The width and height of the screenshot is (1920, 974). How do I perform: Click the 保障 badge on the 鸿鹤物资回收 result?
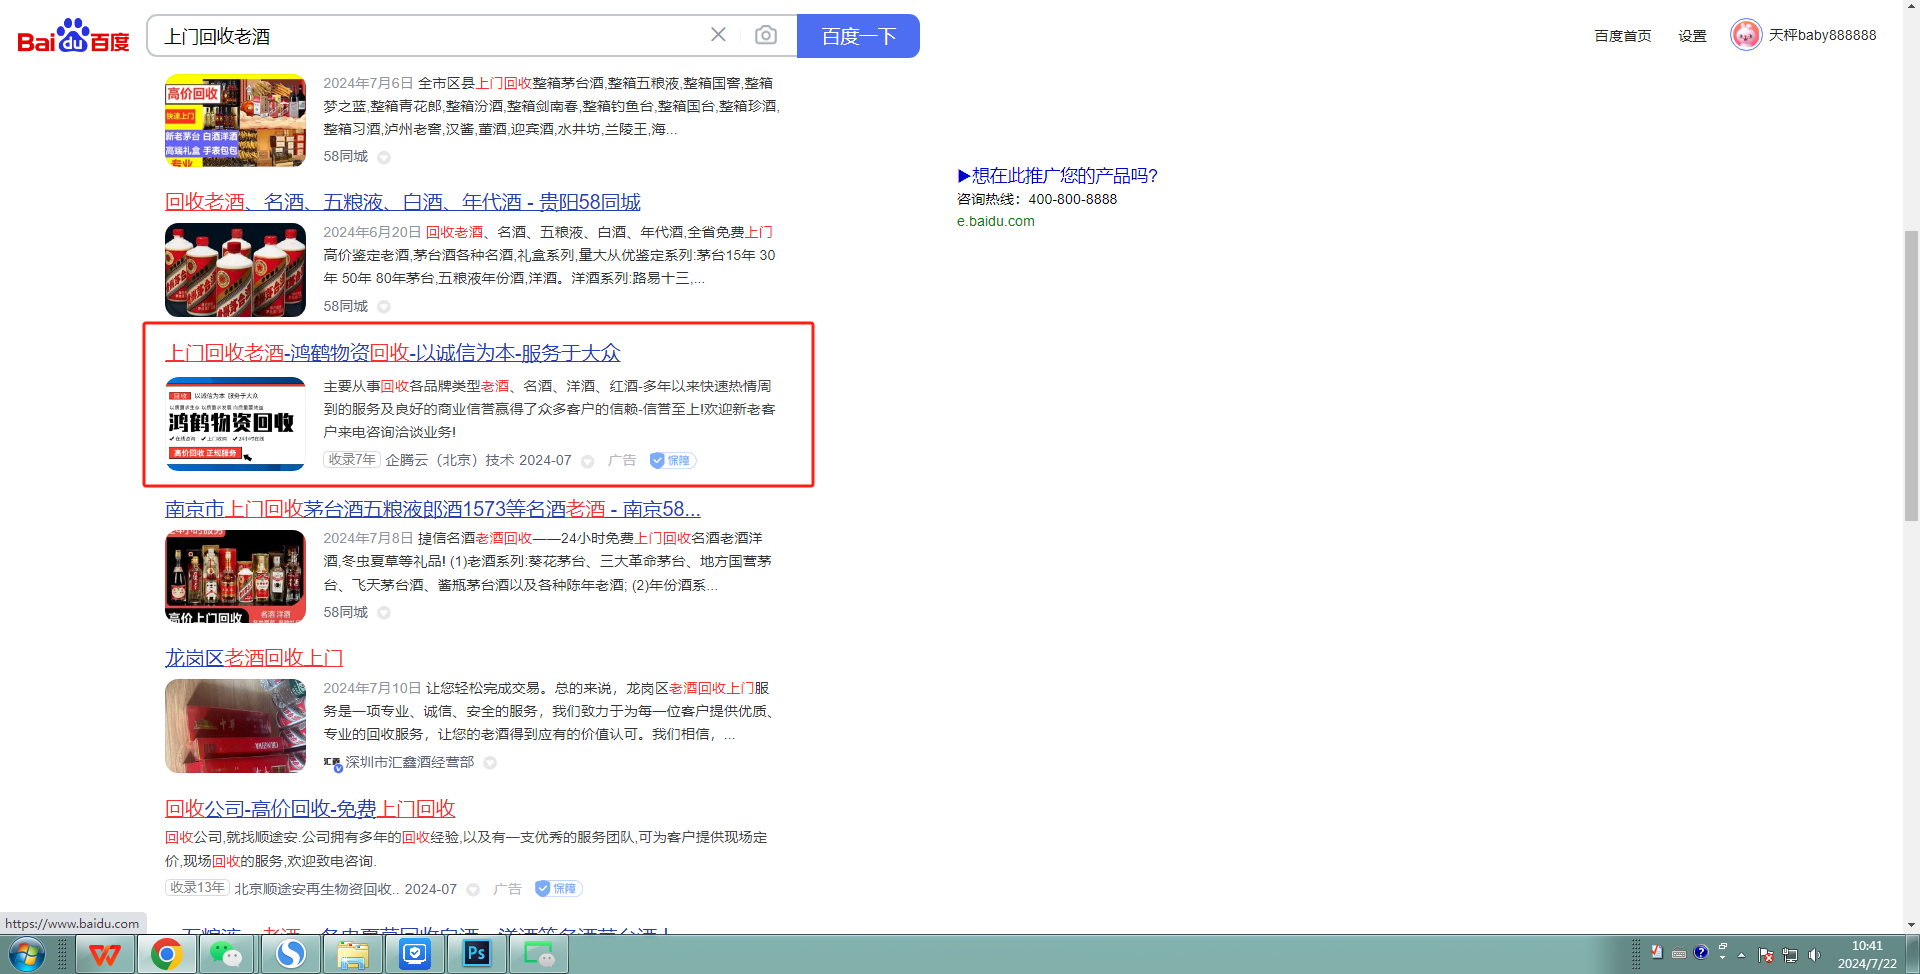[x=672, y=460]
